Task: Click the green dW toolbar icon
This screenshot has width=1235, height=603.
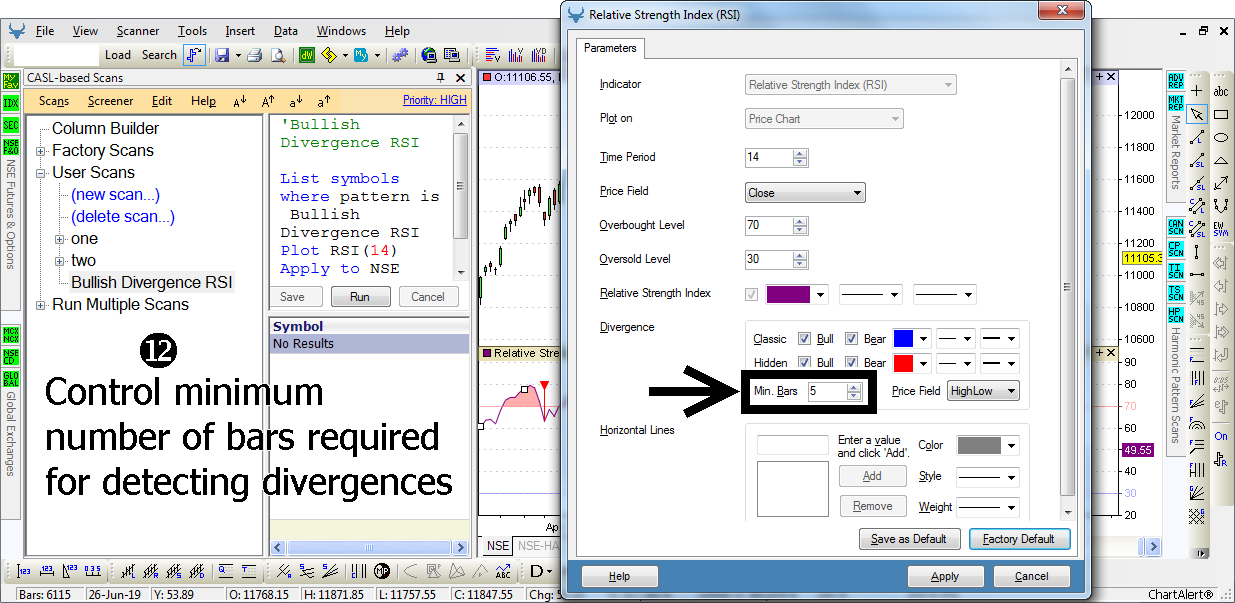Action: (x=308, y=55)
